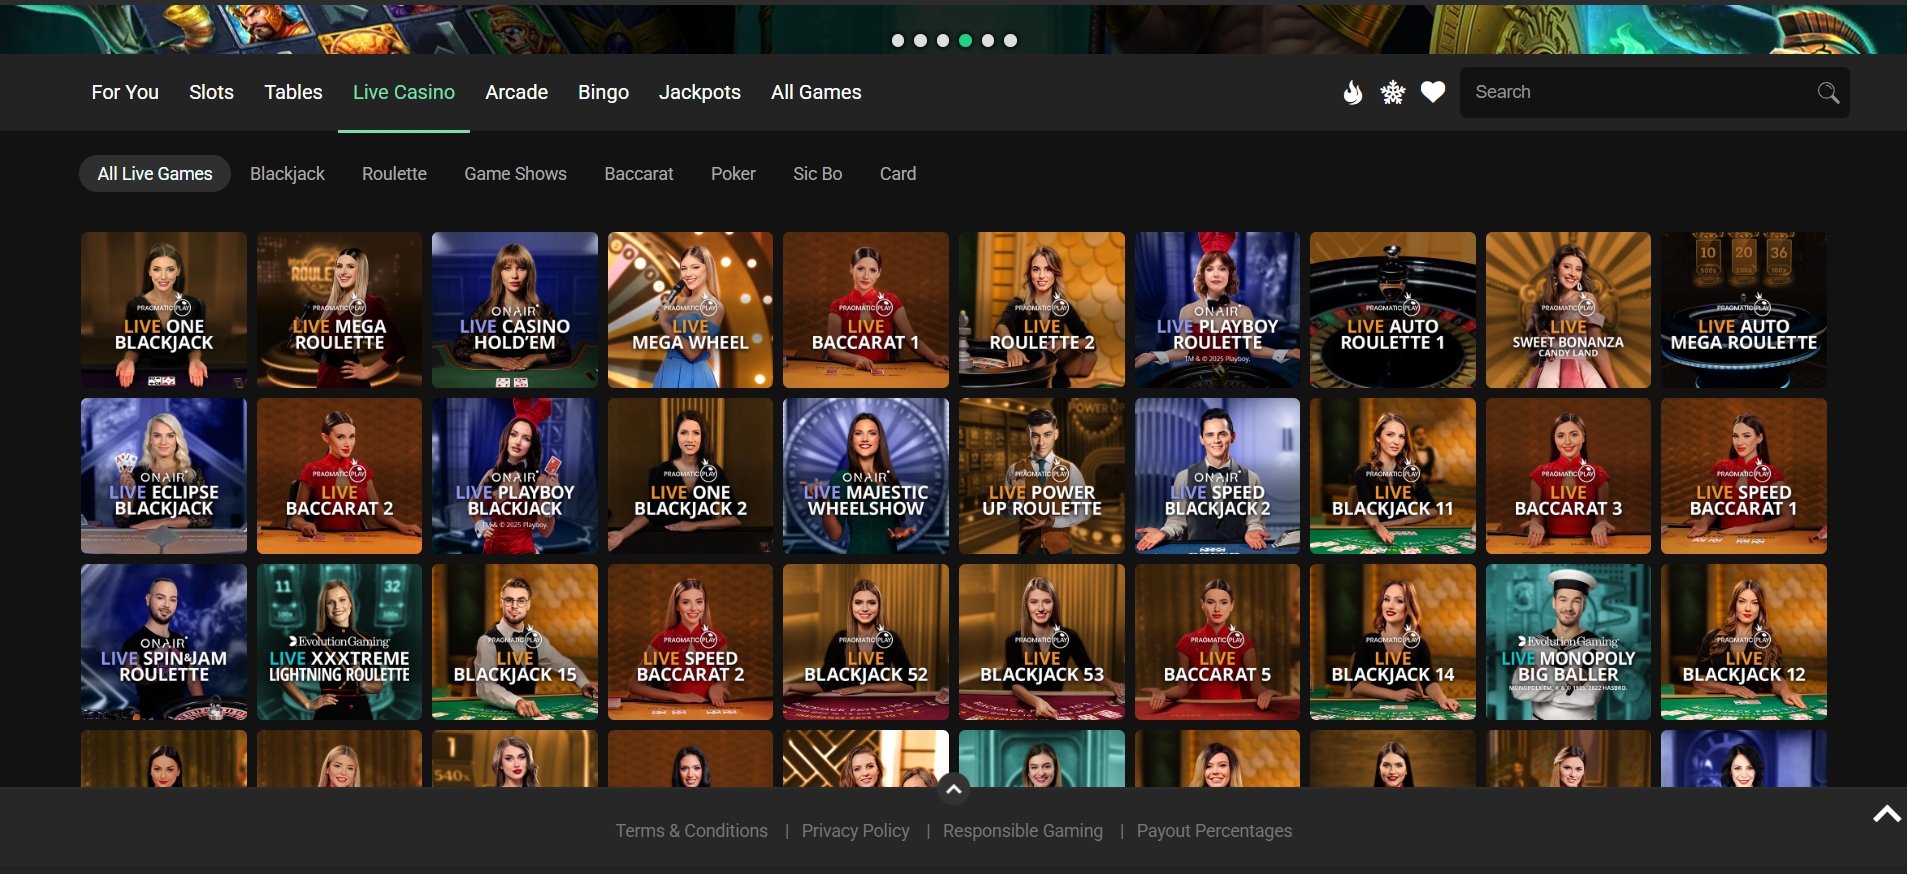The height and width of the screenshot is (874, 1907).
Task: Open Live Baccarat 1 tile
Action: click(866, 310)
